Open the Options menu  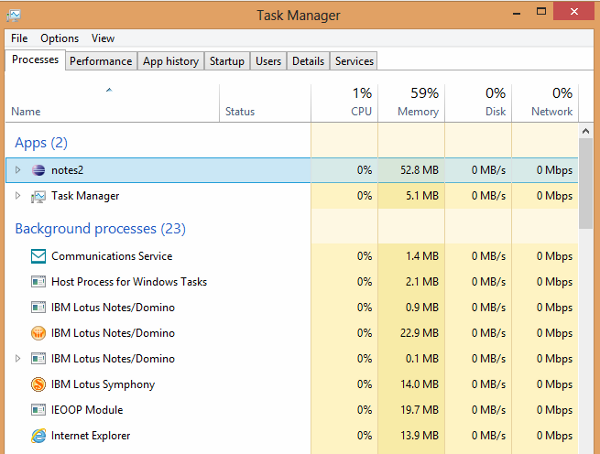point(60,38)
